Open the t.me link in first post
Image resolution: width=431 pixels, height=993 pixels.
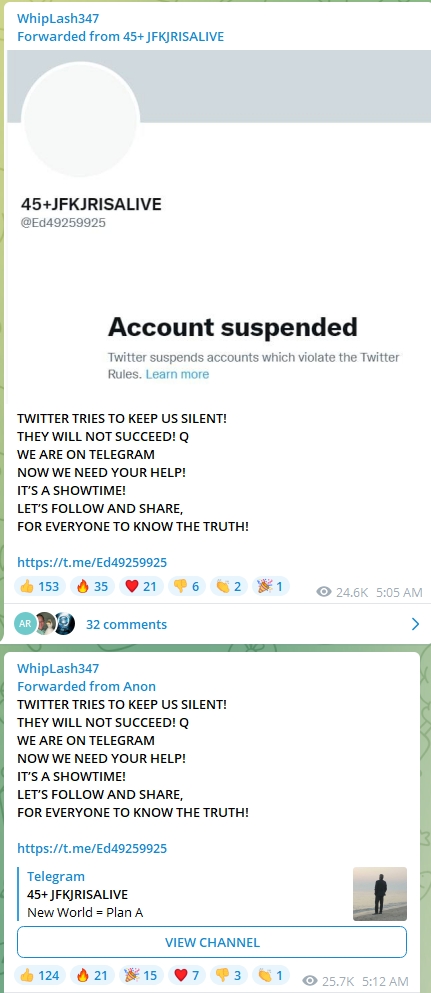point(92,562)
